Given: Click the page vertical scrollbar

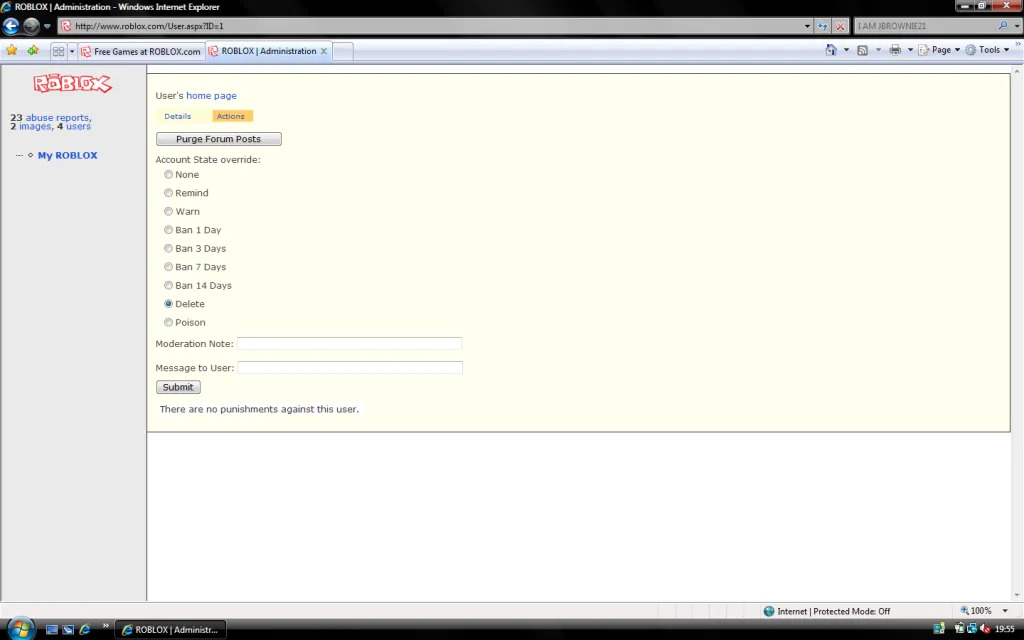Looking at the screenshot, I should click(x=1017, y=333).
